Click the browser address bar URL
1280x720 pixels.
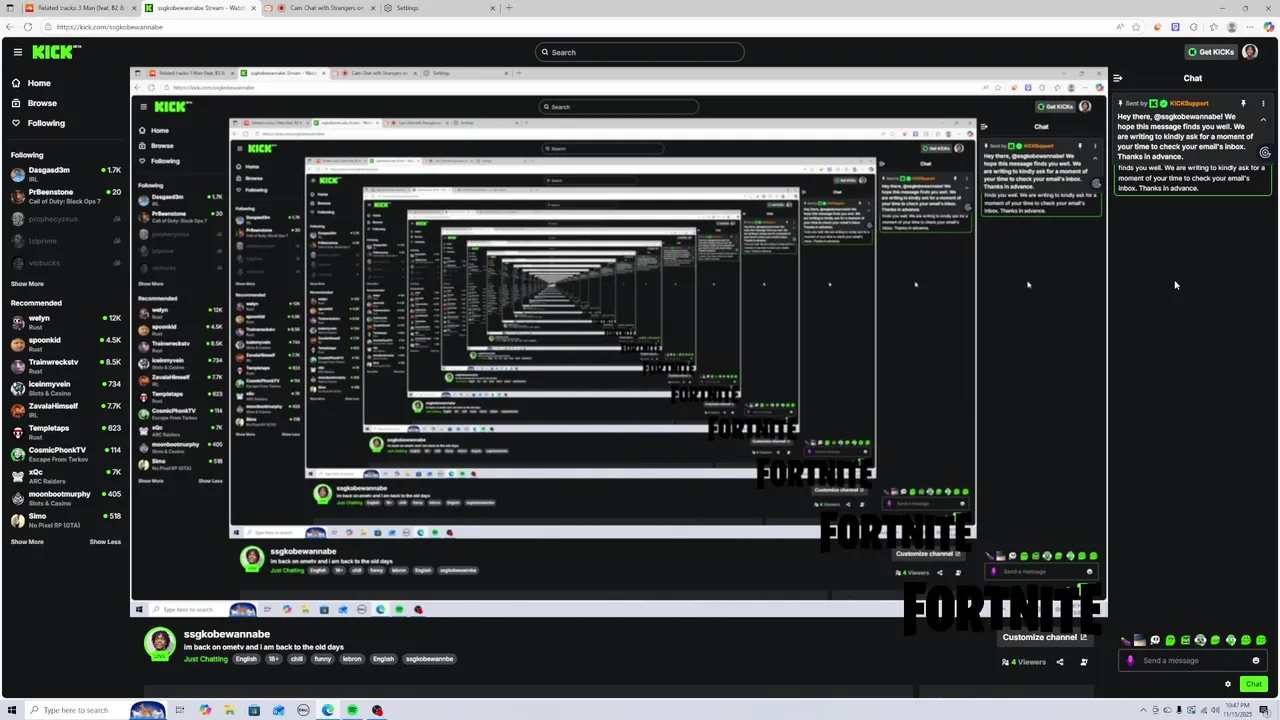pyautogui.click(x=110, y=27)
